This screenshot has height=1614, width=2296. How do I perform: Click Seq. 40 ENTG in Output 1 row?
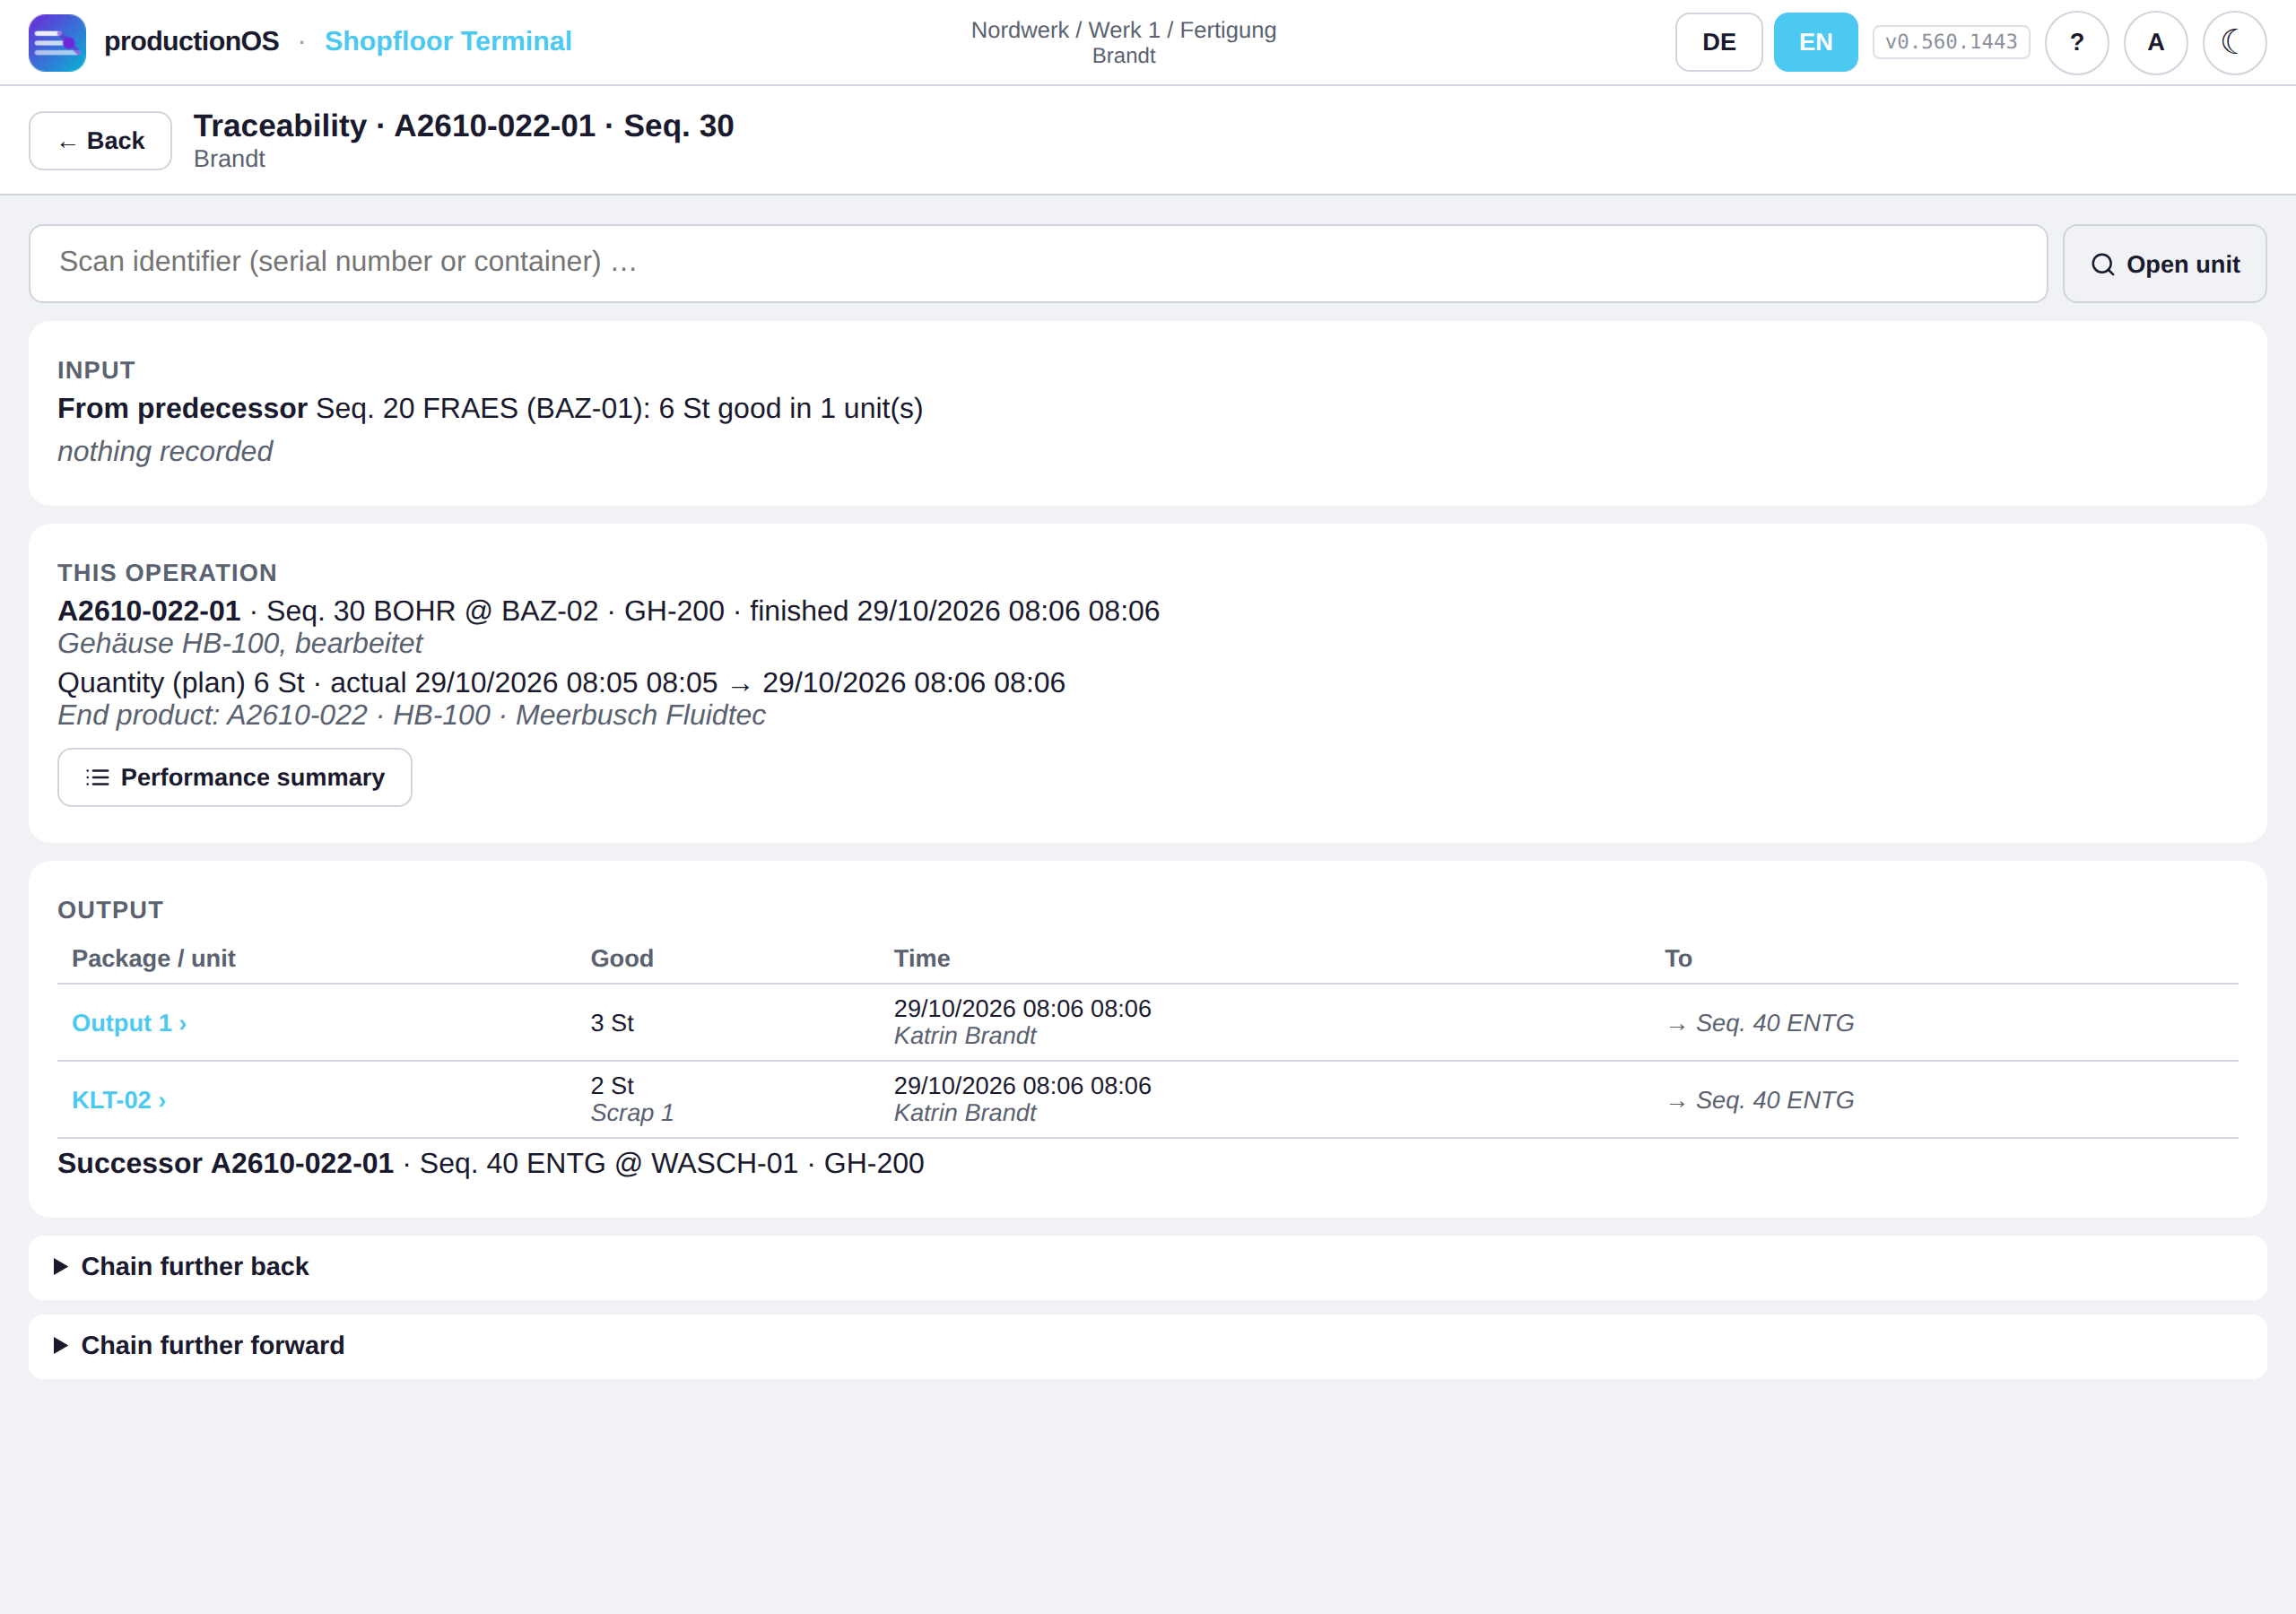point(1761,1023)
